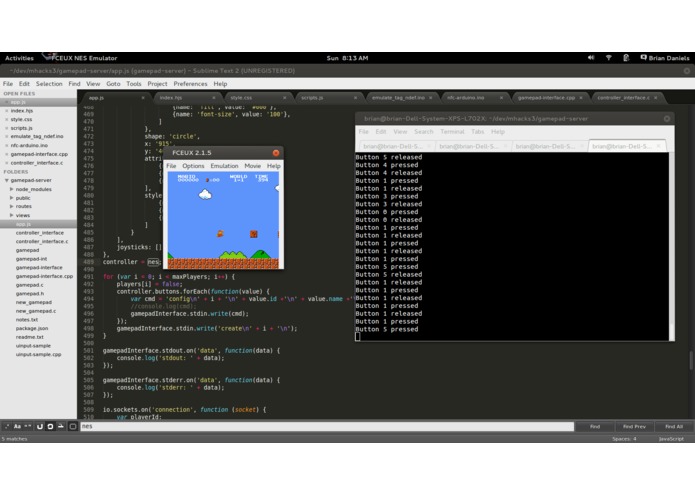The image size is (695, 494).
Task: Close the app.js editor tab
Action: [143, 98]
